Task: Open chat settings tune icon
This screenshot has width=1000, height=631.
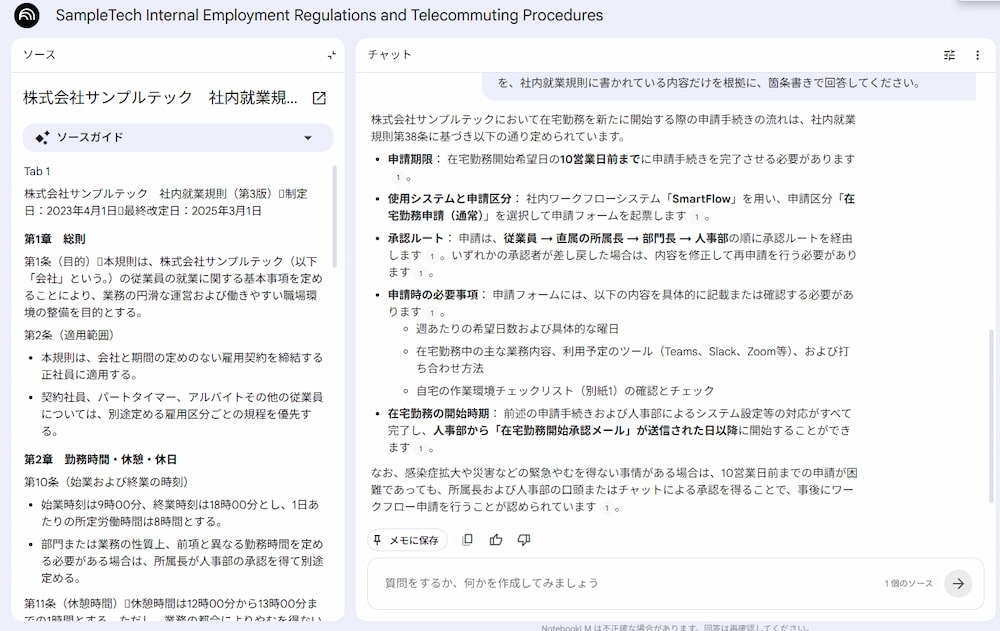Action: click(x=950, y=56)
